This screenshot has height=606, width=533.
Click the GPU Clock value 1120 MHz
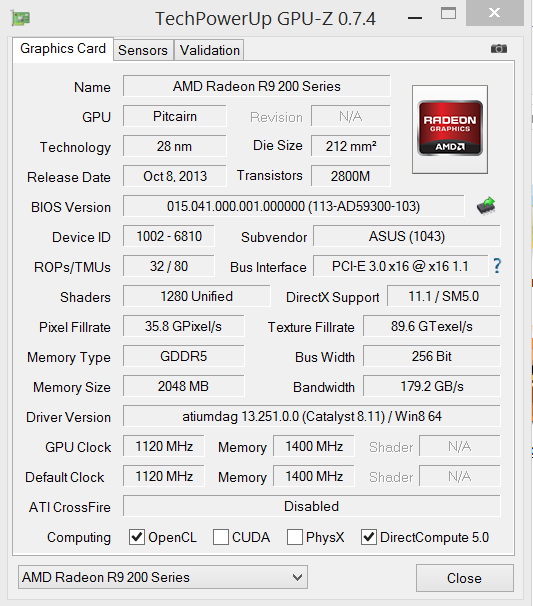[164, 446]
